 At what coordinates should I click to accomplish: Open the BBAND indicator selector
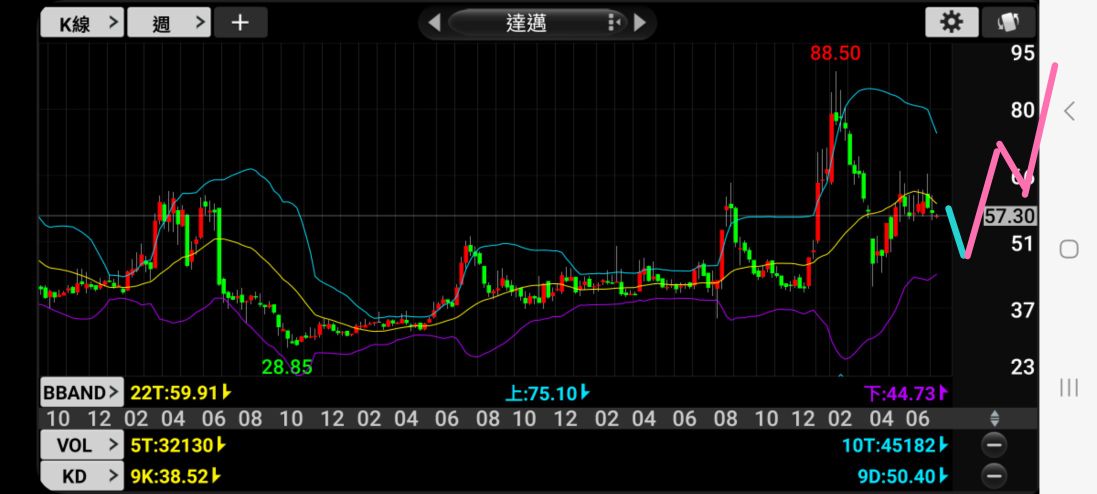click(82, 393)
